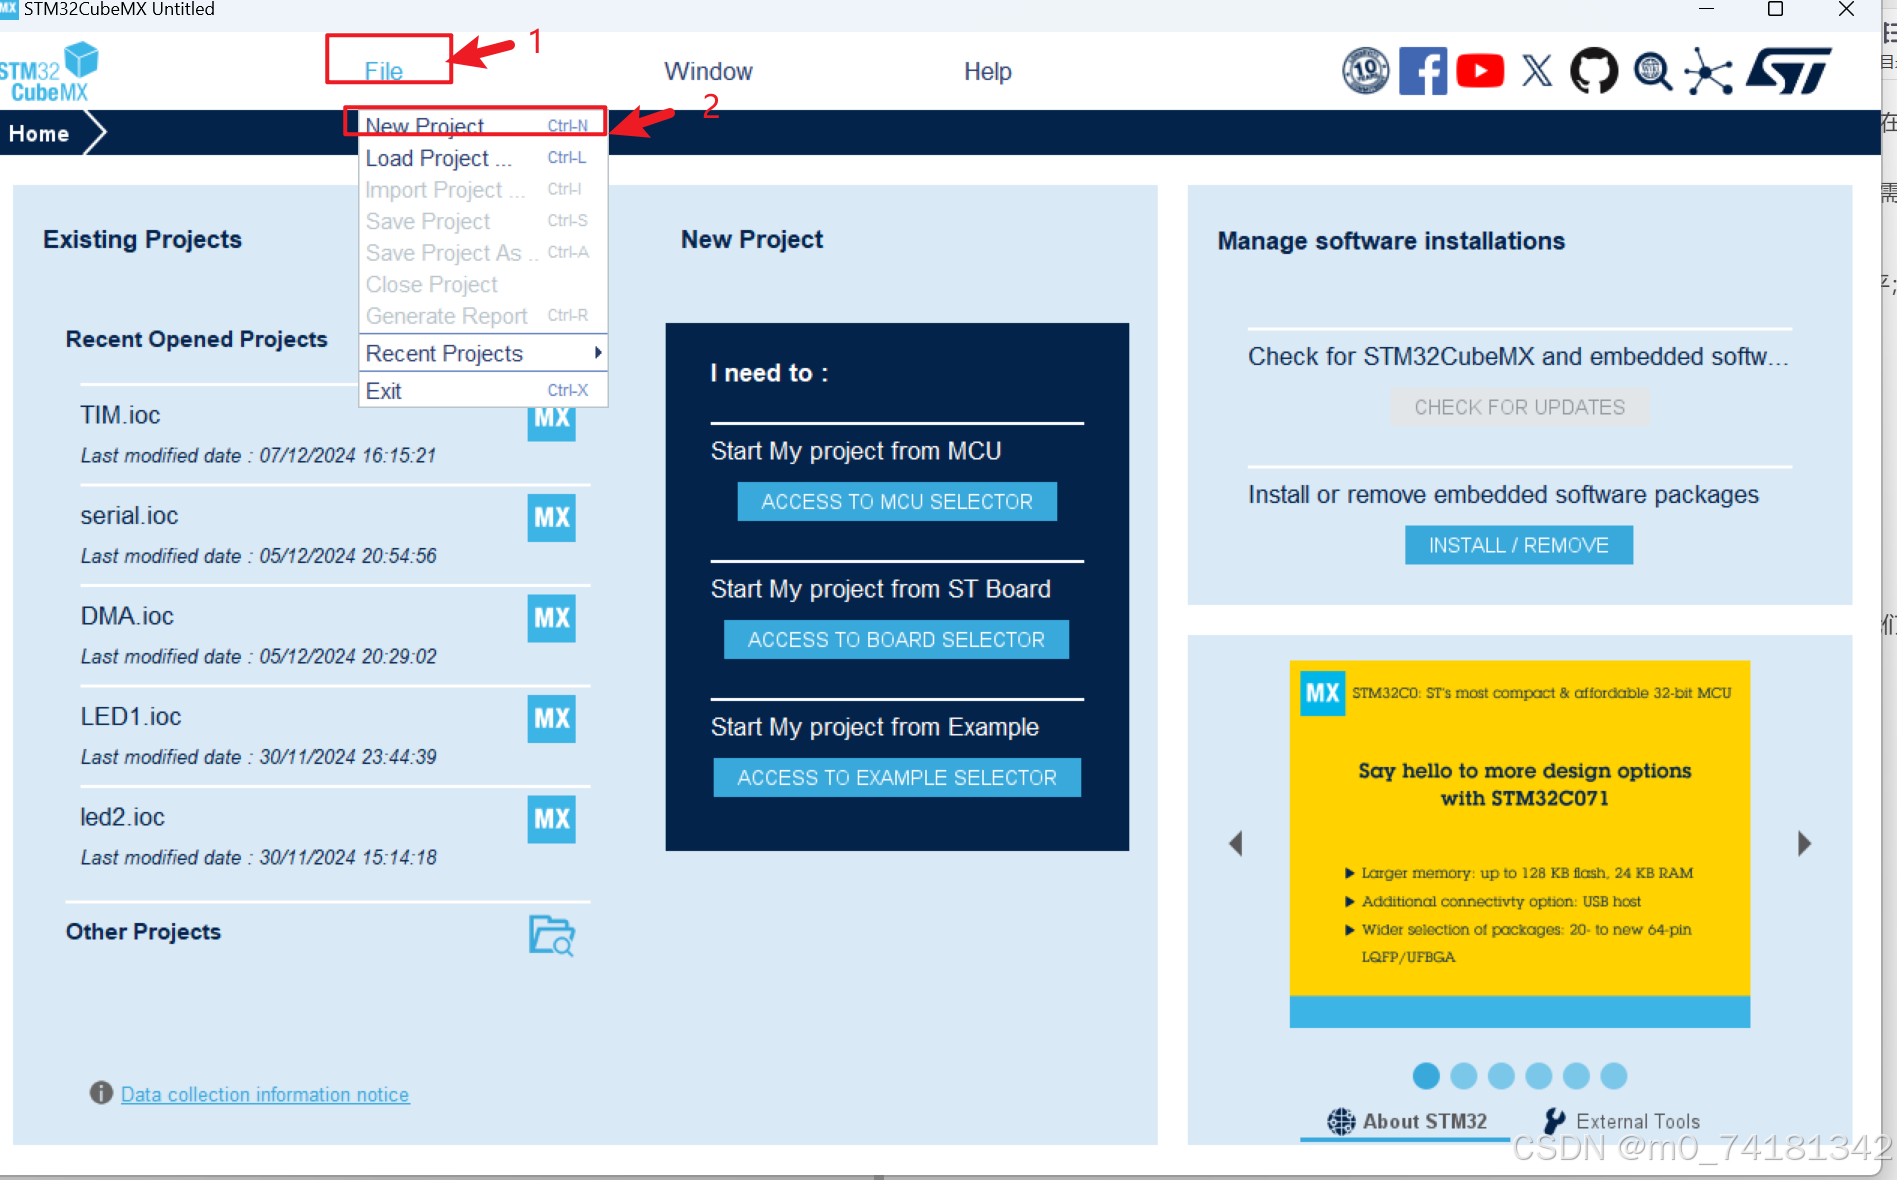Show the next banner with the right arrow
1897x1180 pixels.
tap(1804, 843)
